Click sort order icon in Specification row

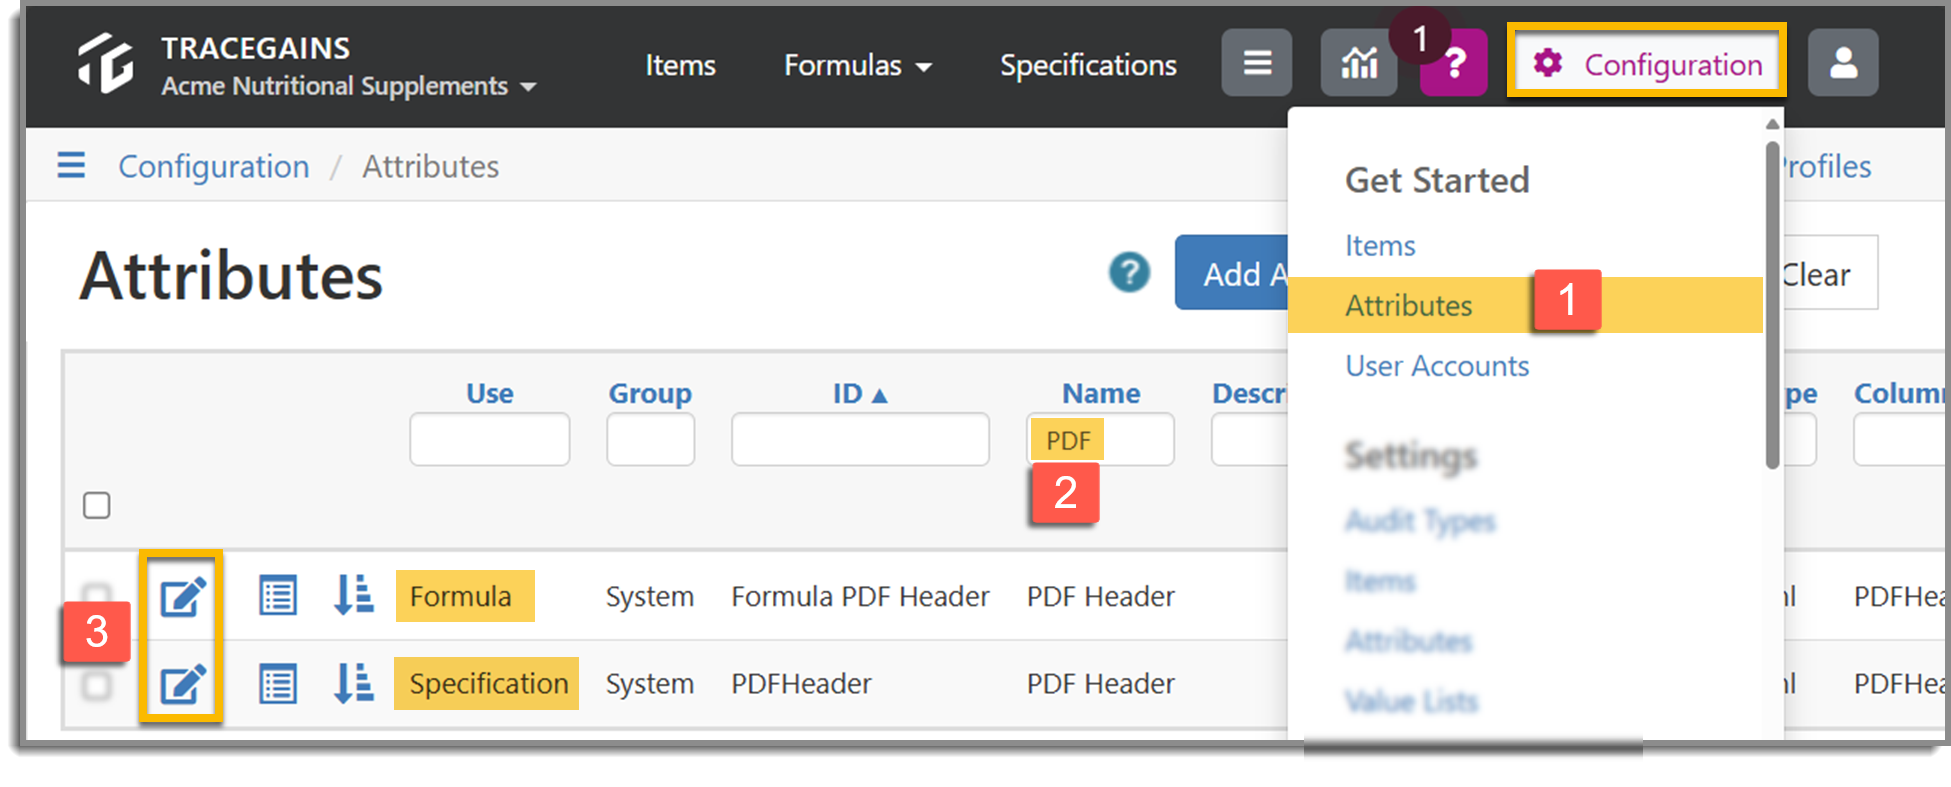click(x=353, y=683)
